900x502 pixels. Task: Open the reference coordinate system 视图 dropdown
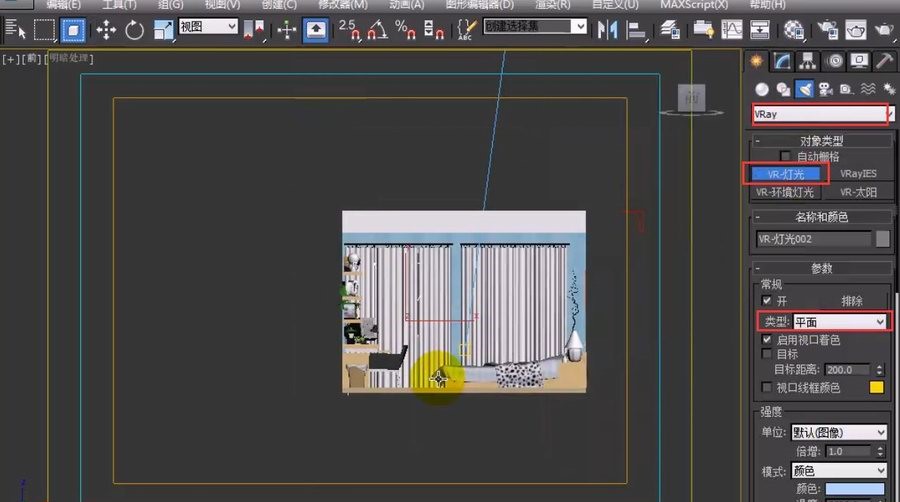(x=208, y=26)
